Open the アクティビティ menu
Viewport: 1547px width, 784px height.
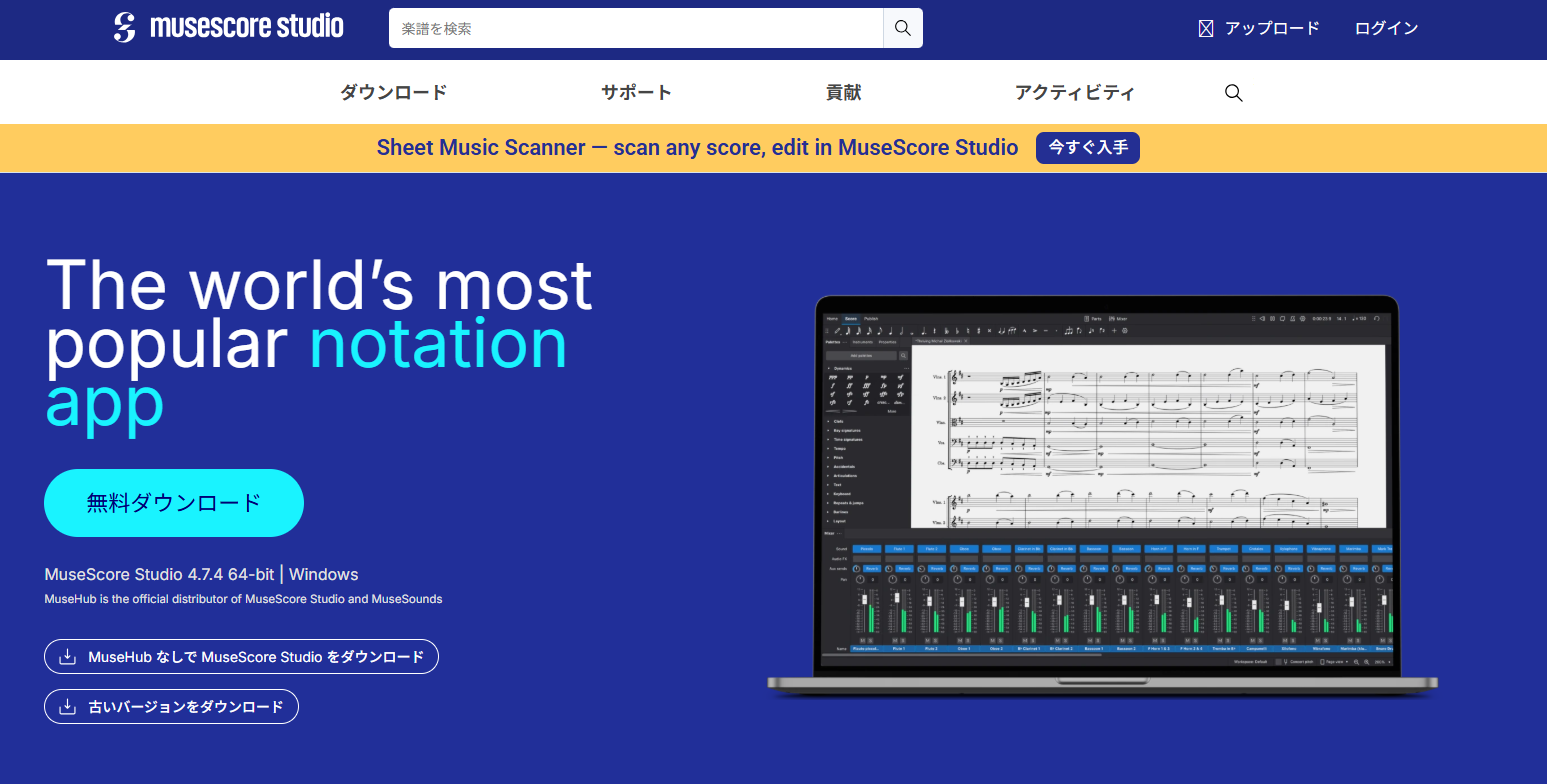tap(1075, 93)
